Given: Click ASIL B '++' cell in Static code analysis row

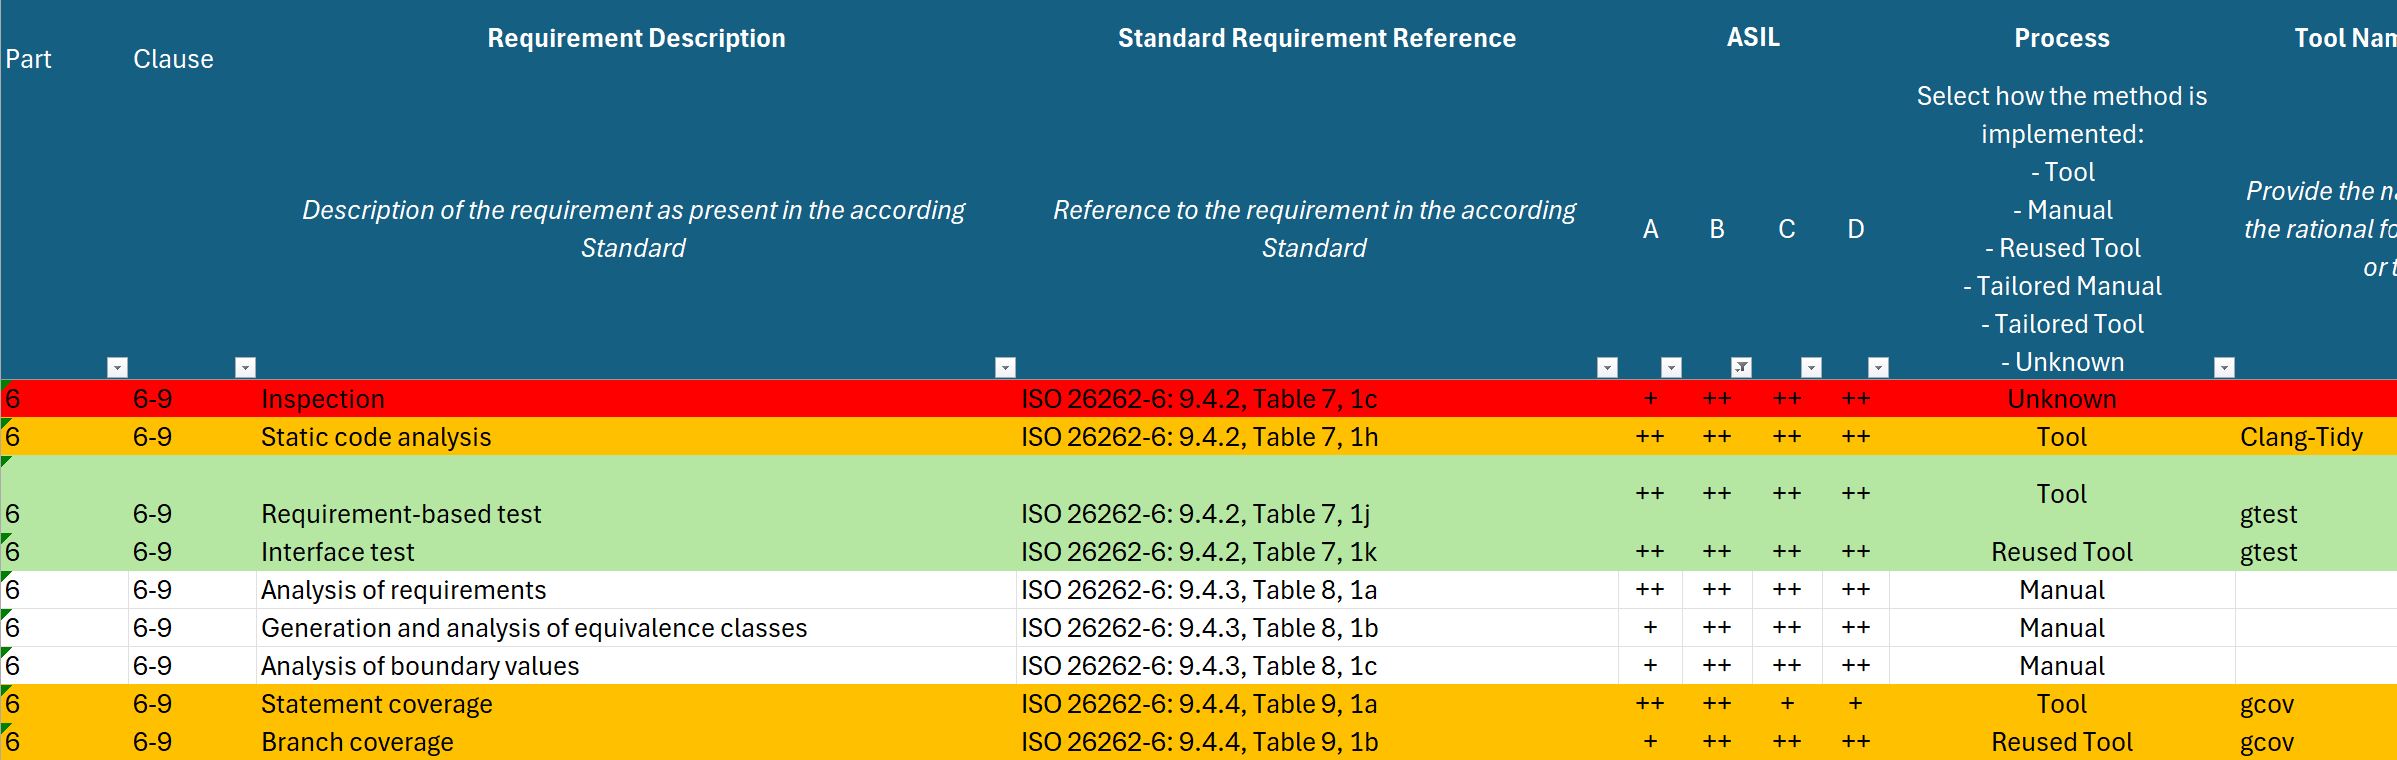Looking at the screenshot, I should (1717, 437).
